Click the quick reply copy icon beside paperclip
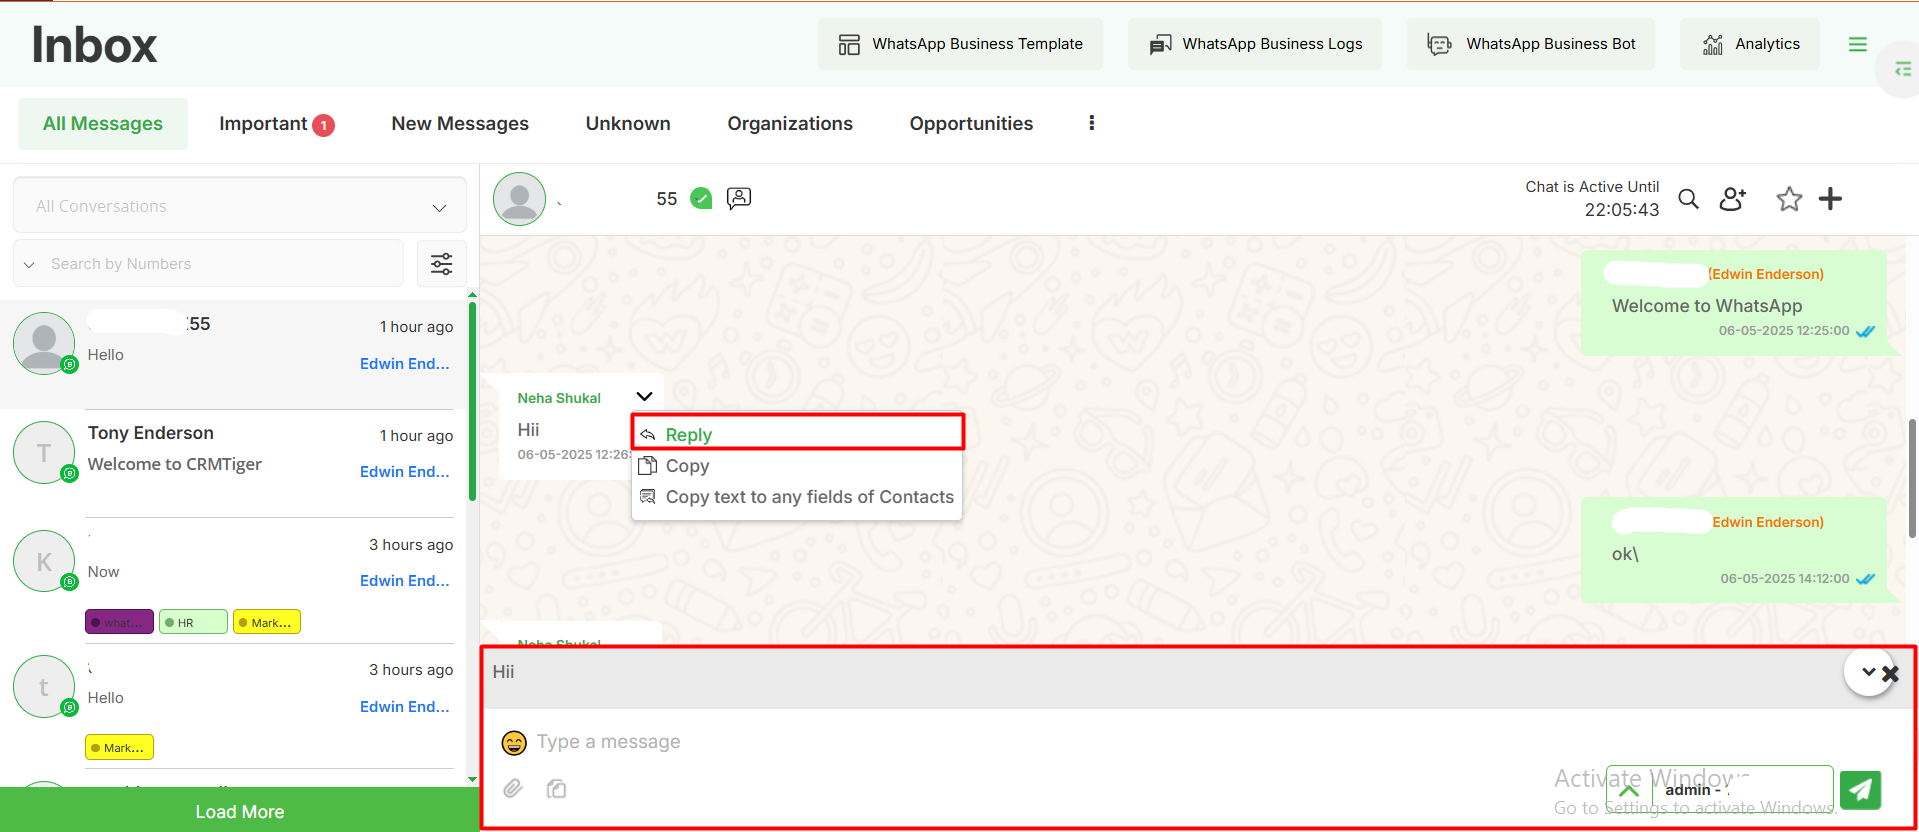The height and width of the screenshot is (832, 1919). [x=557, y=789]
